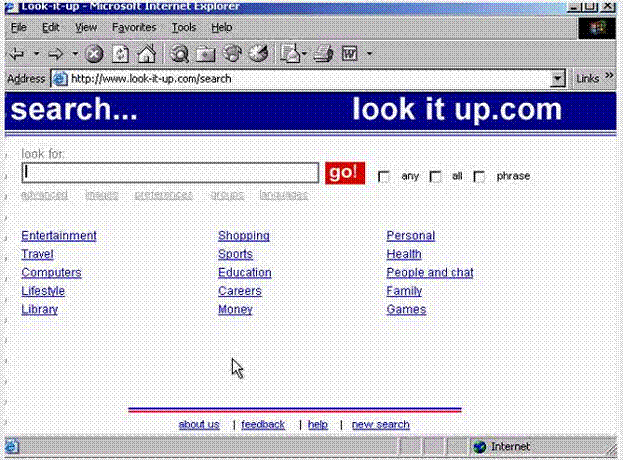Image resolution: width=623 pixels, height=460 pixels.
Task: Print the page with Print icon
Action: [323, 54]
